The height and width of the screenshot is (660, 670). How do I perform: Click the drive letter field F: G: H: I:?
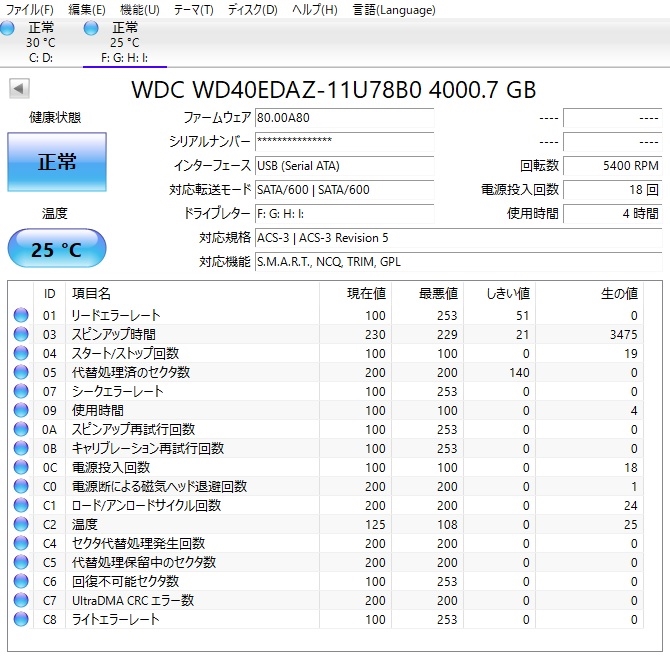tap(344, 214)
